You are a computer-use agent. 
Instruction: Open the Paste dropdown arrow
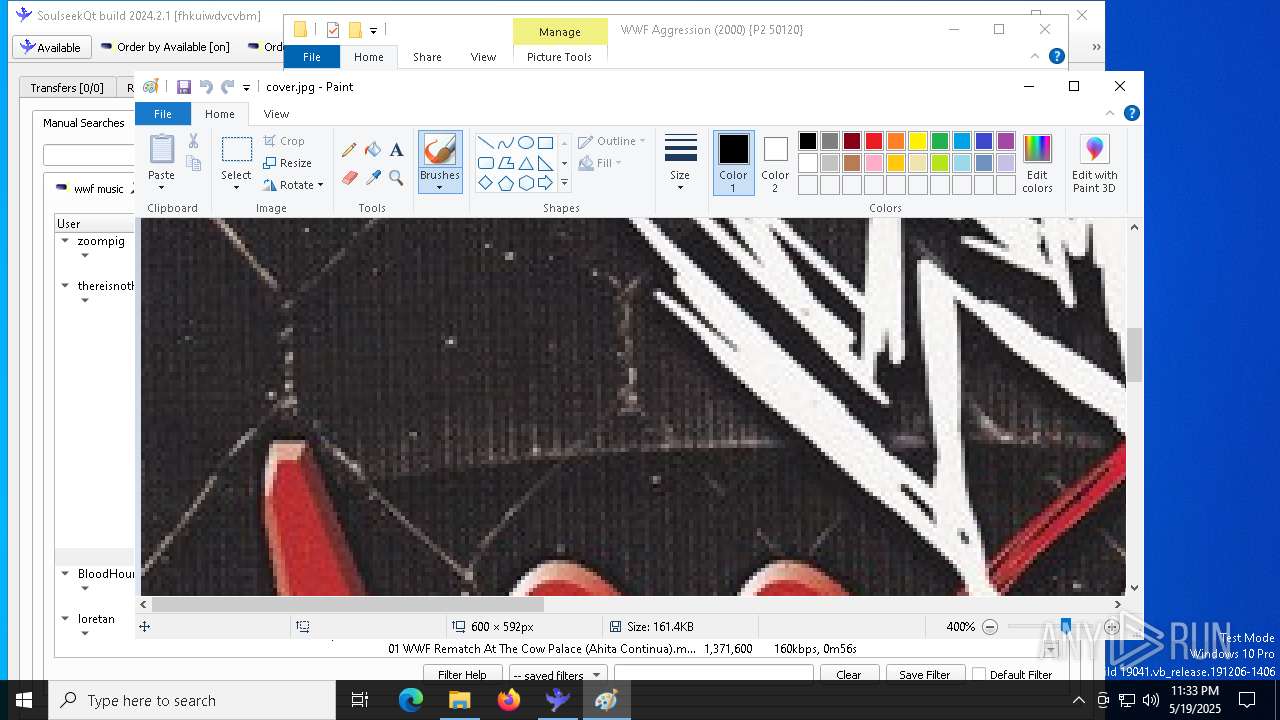162,187
